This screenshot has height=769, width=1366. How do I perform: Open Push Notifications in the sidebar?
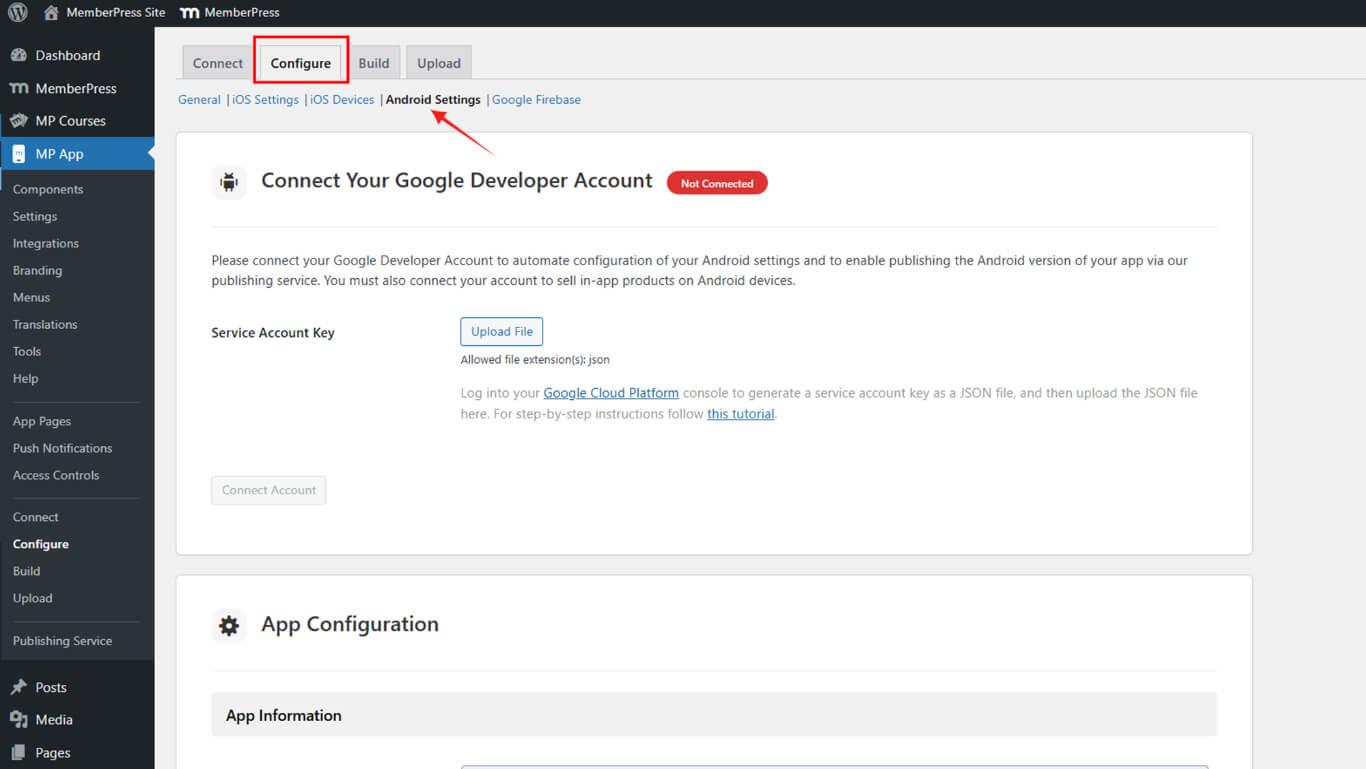pos(62,448)
